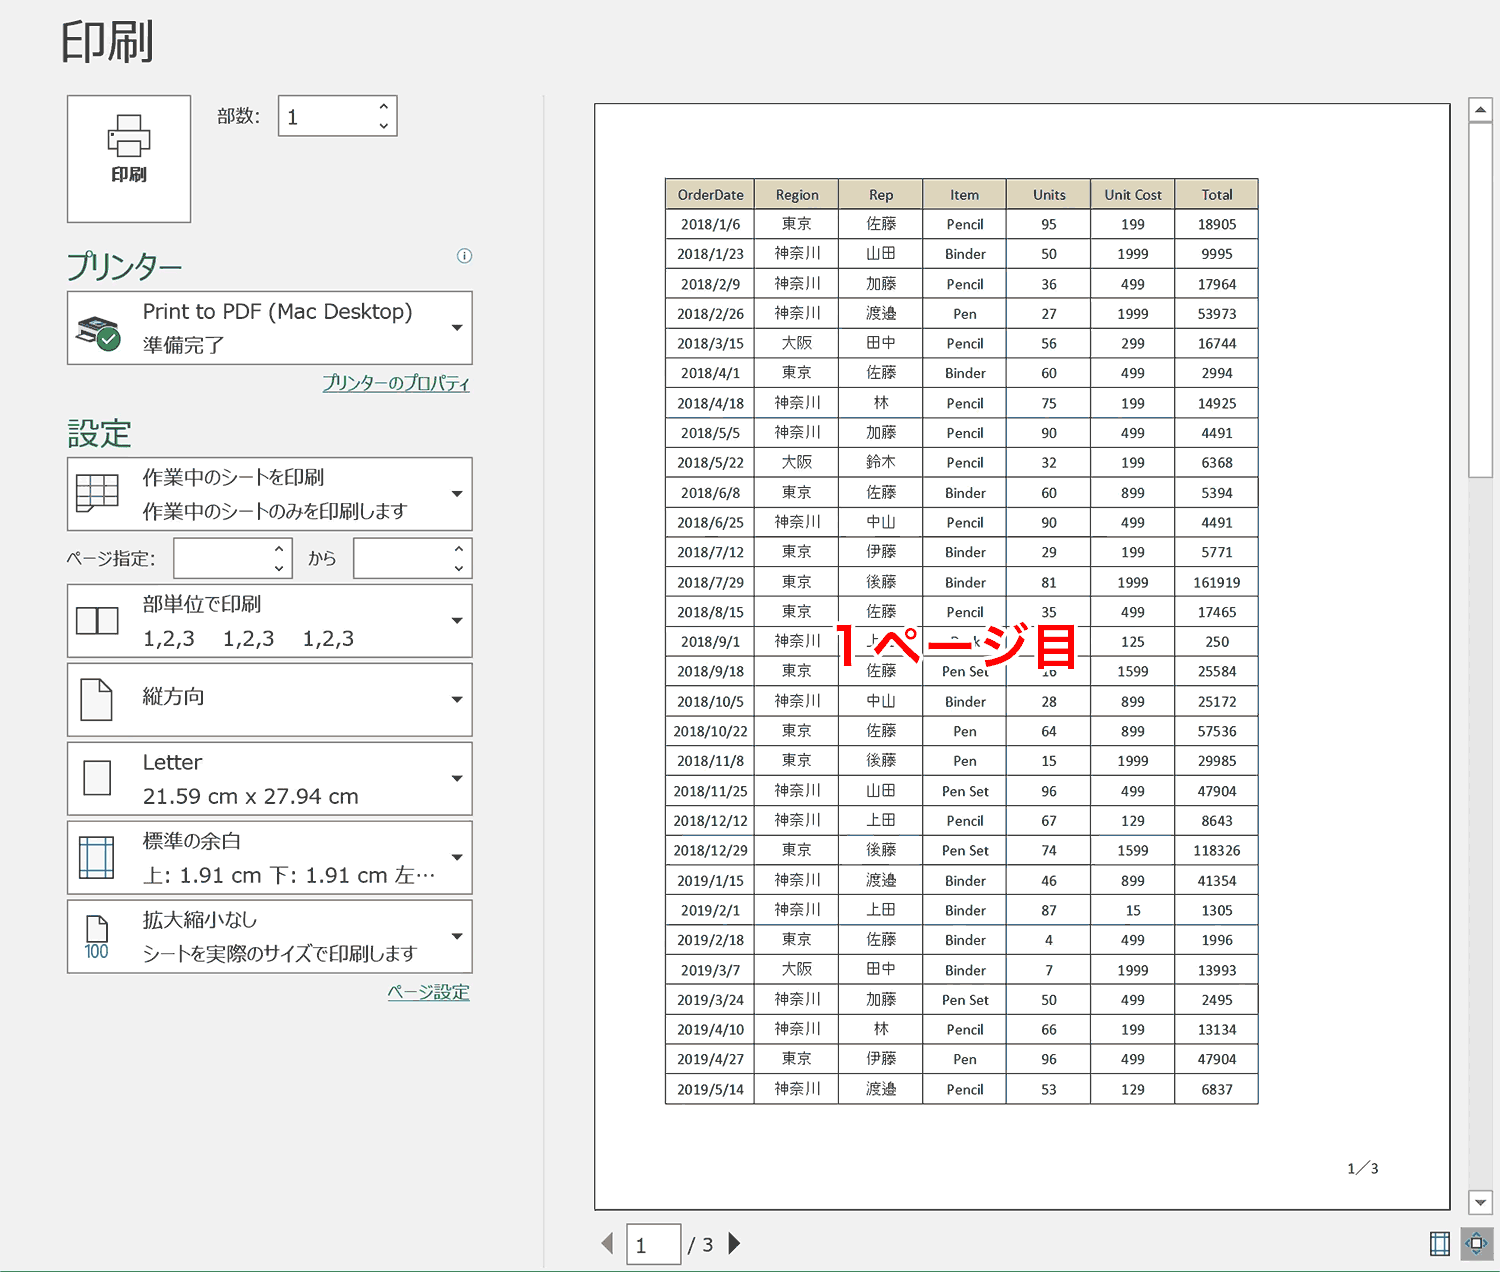
Task: Open プリンターのプロパティ link
Action: pos(396,383)
